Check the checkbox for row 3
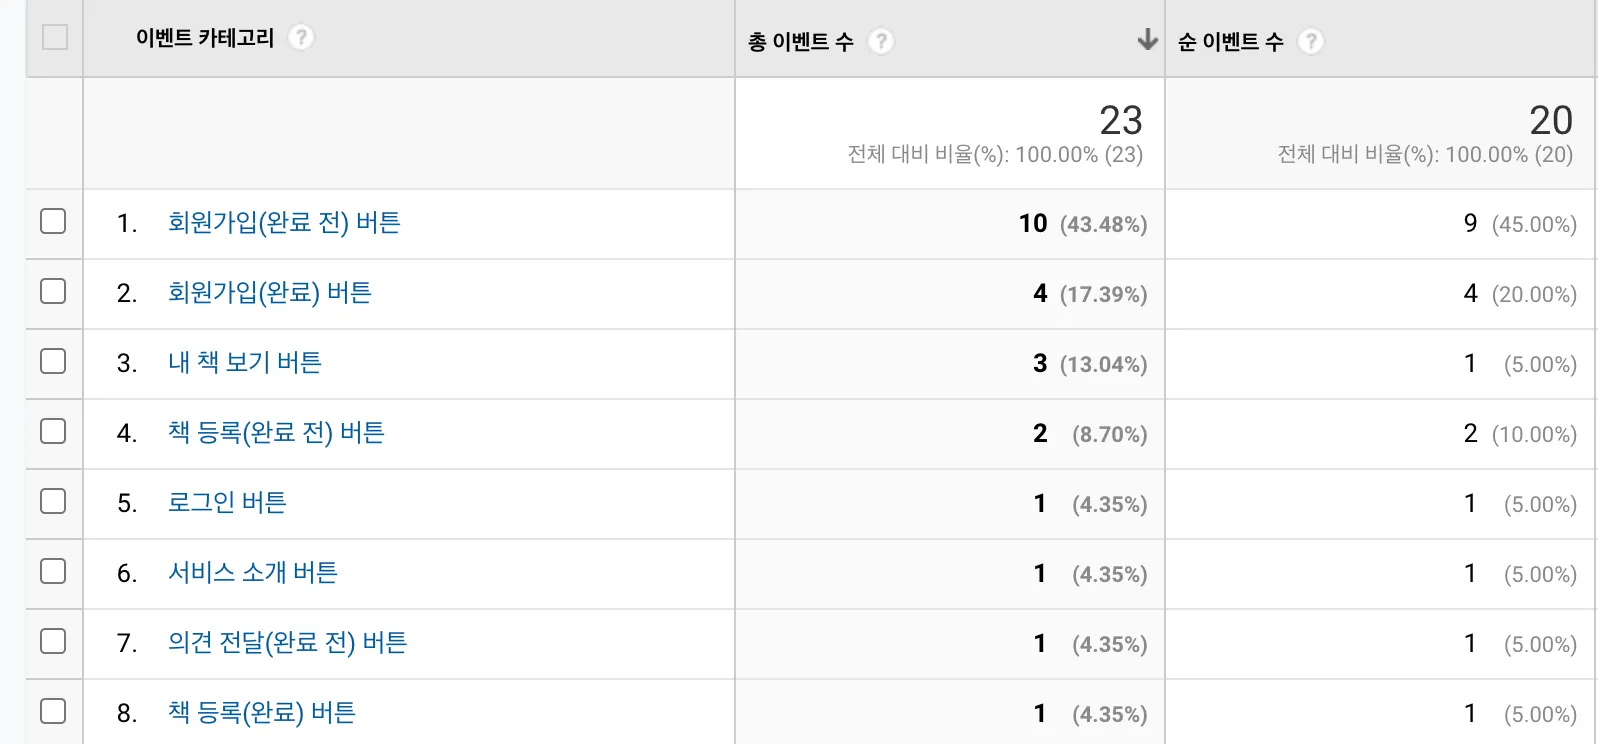This screenshot has height=744, width=1598. pyautogui.click(x=53, y=361)
